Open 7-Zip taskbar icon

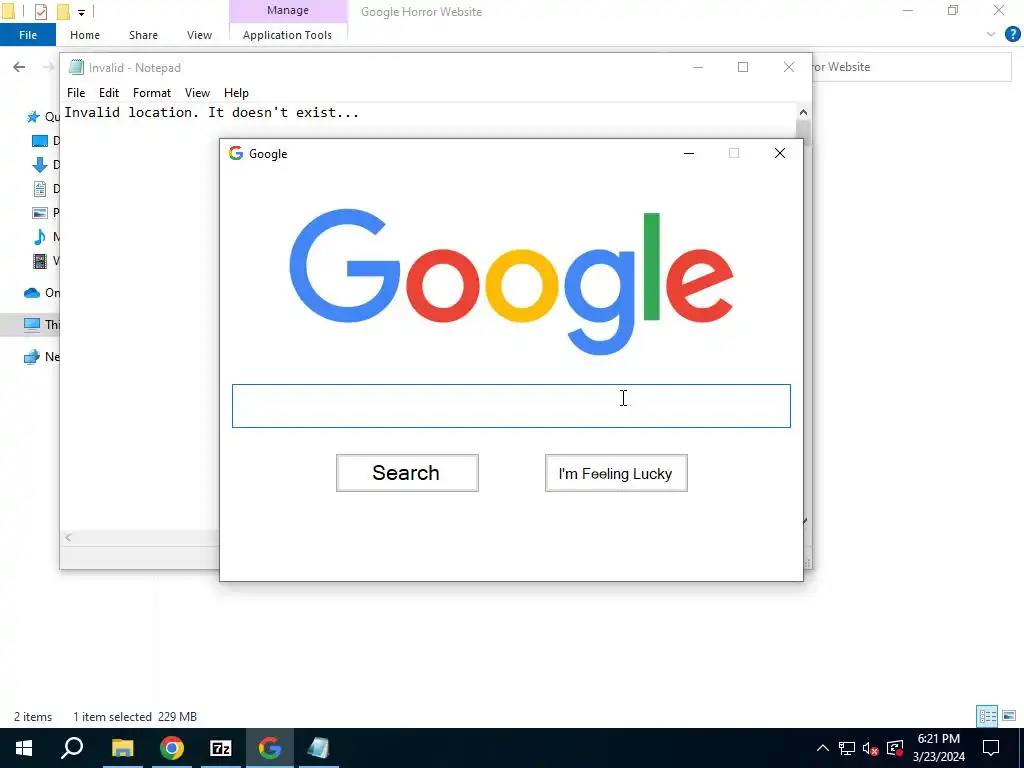[221, 748]
